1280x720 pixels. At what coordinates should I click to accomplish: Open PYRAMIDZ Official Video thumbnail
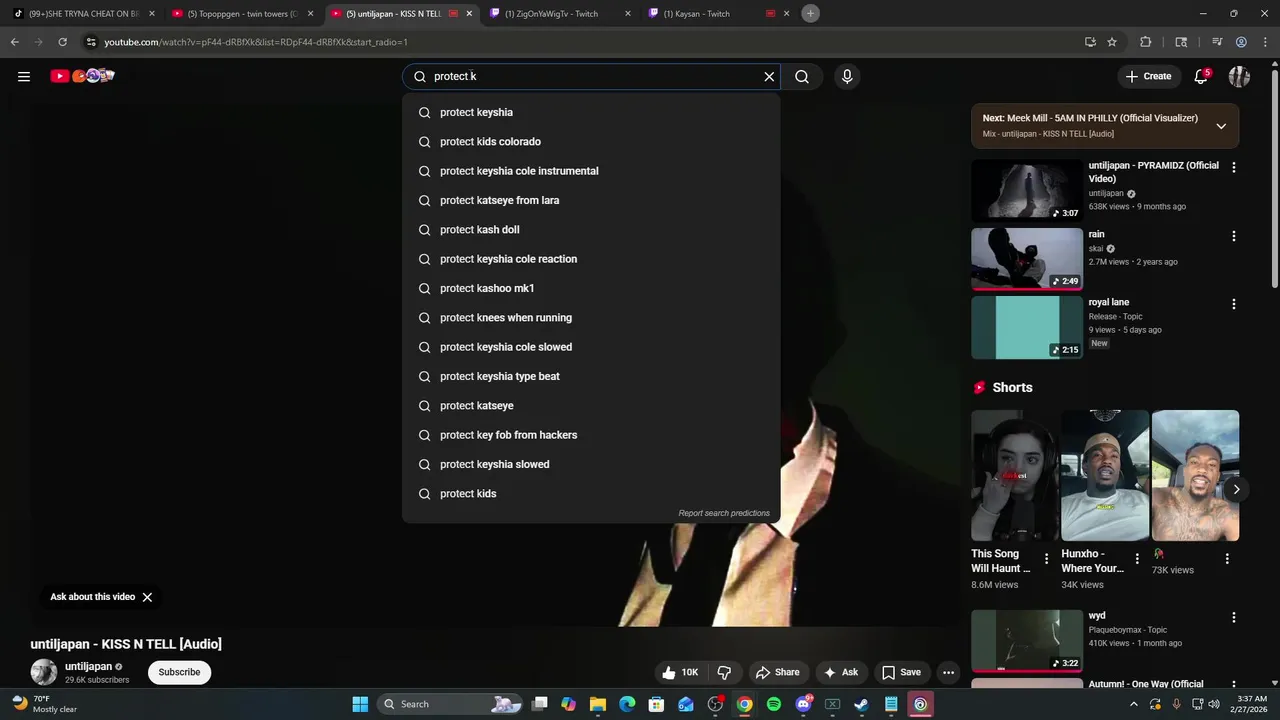(x=1027, y=190)
